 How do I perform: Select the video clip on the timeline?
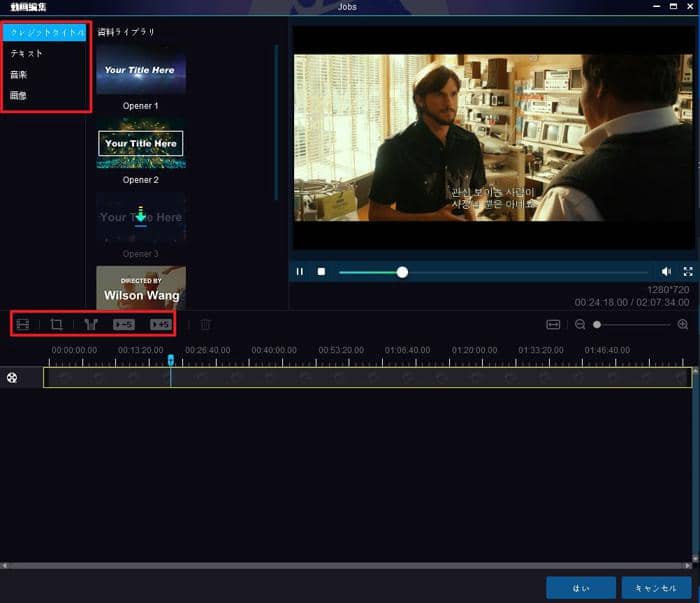367,378
